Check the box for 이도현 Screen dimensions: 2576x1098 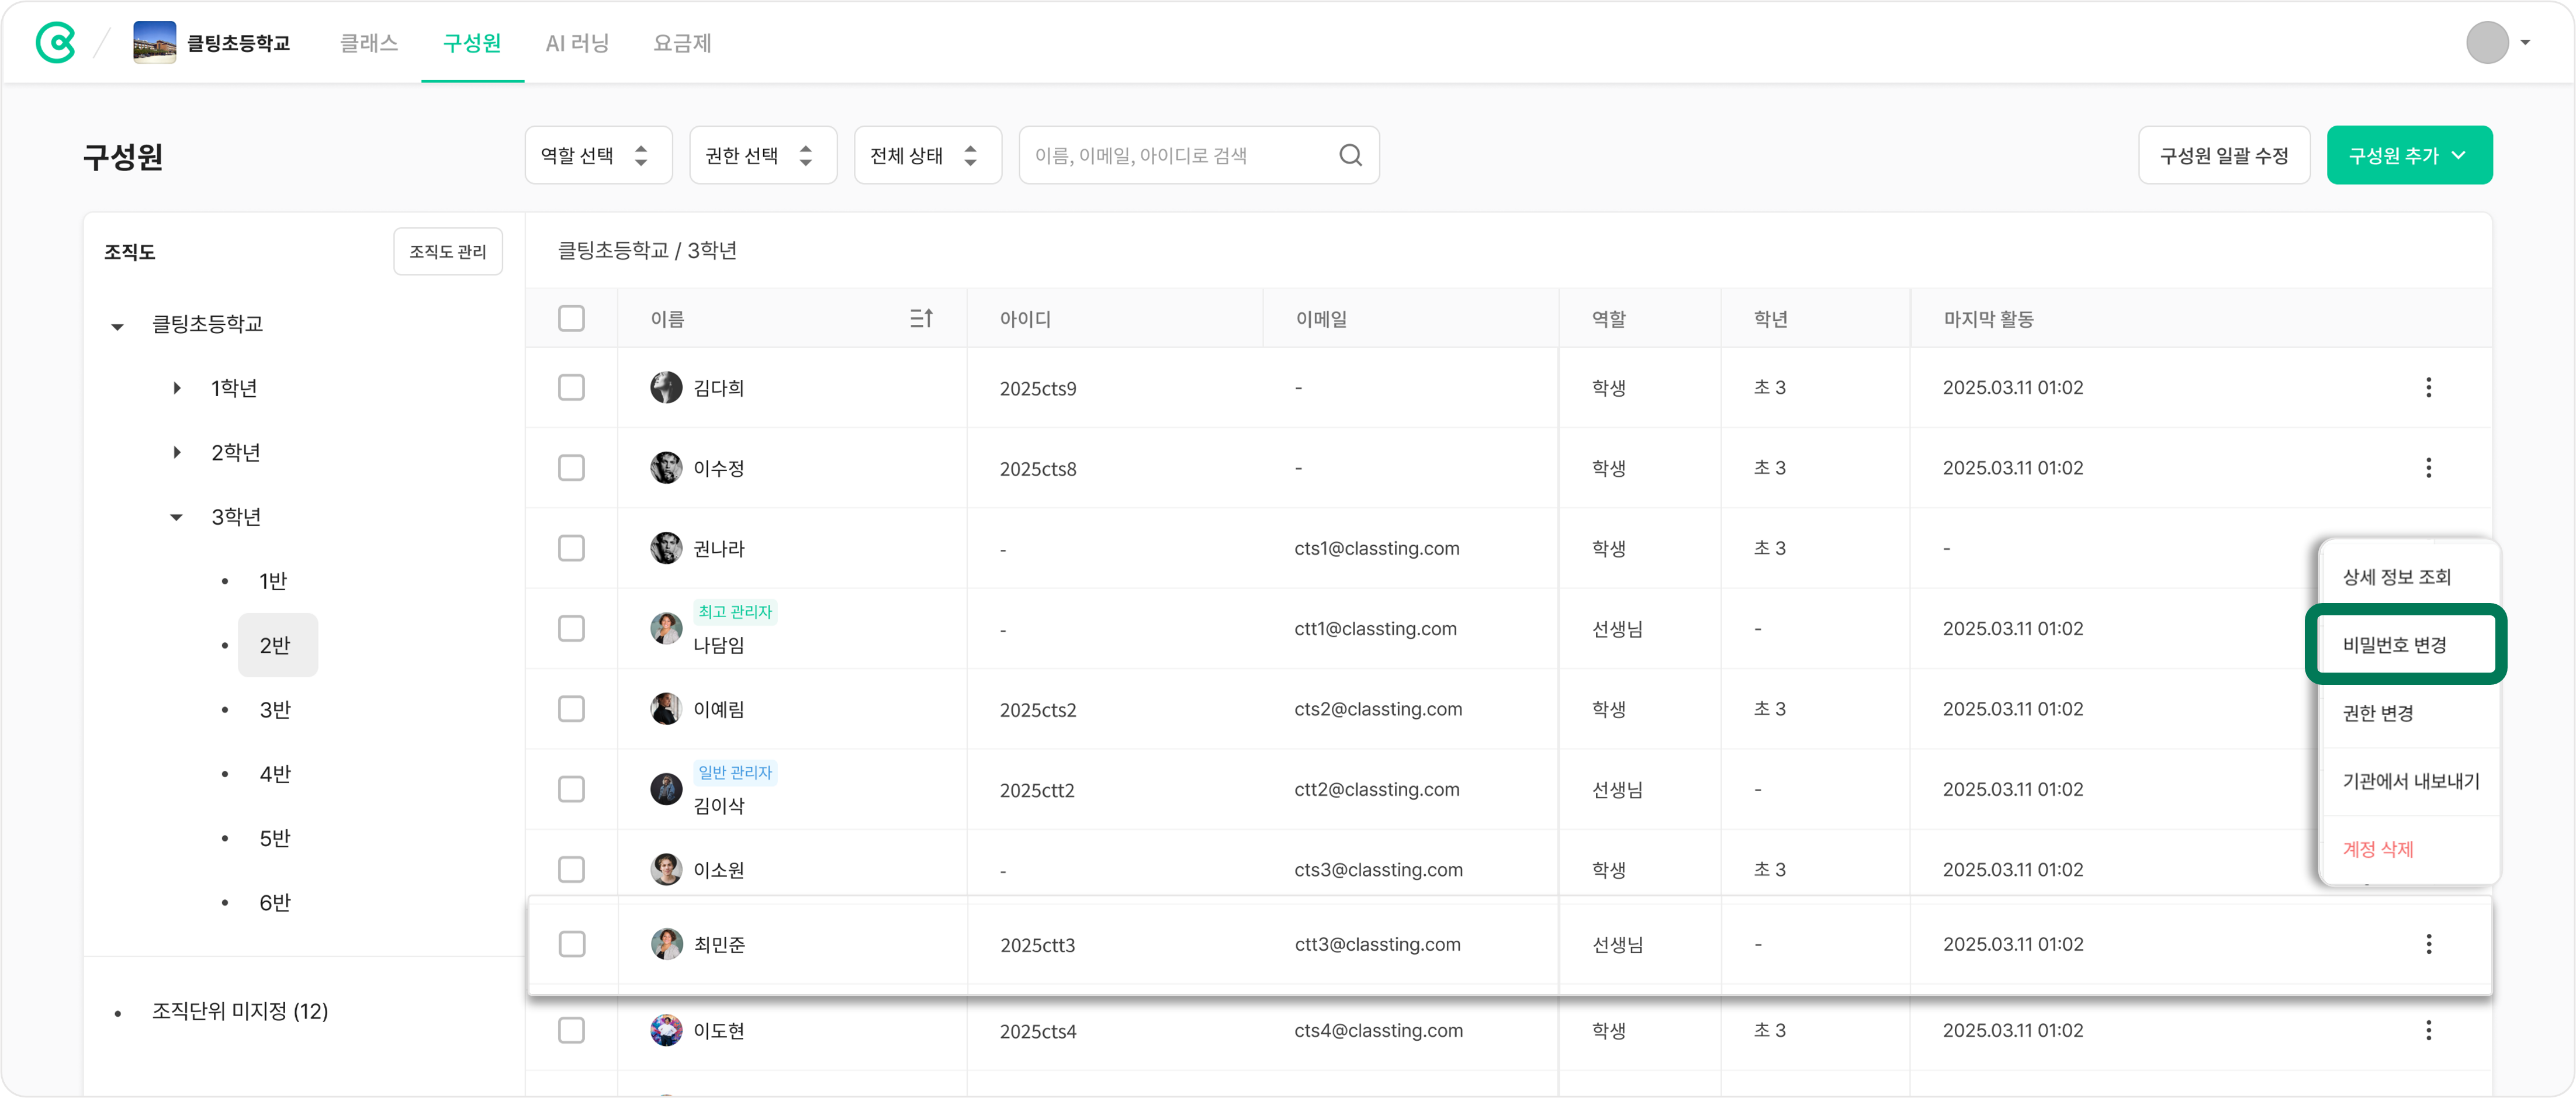pos(571,1030)
